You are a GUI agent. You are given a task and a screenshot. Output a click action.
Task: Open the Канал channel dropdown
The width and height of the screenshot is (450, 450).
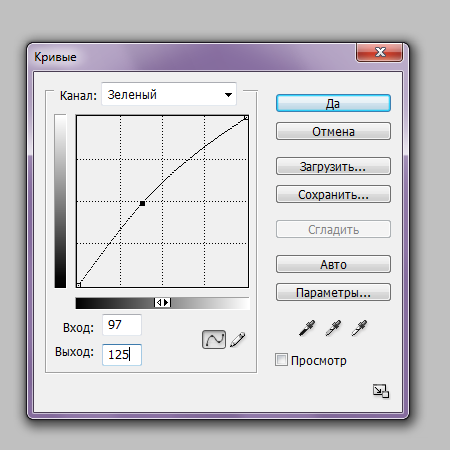pos(169,94)
